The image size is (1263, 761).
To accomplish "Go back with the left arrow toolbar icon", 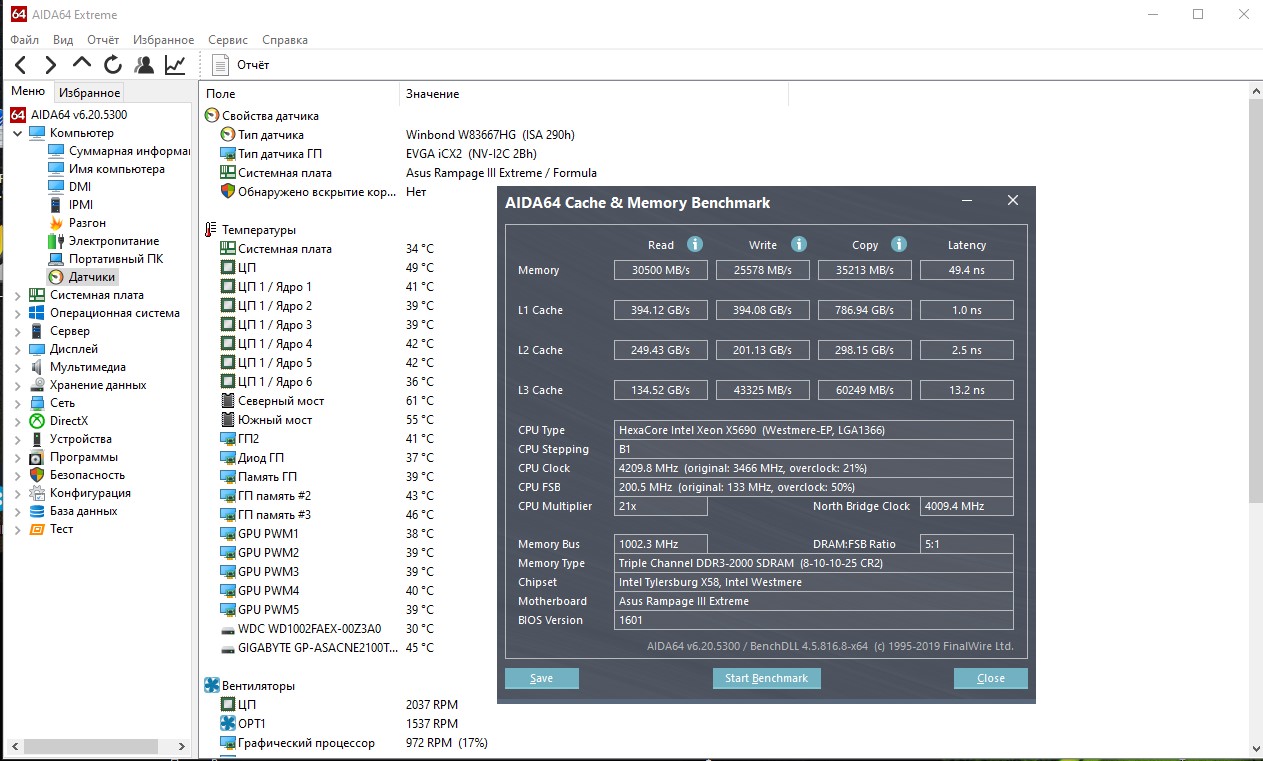I will coord(20,65).
